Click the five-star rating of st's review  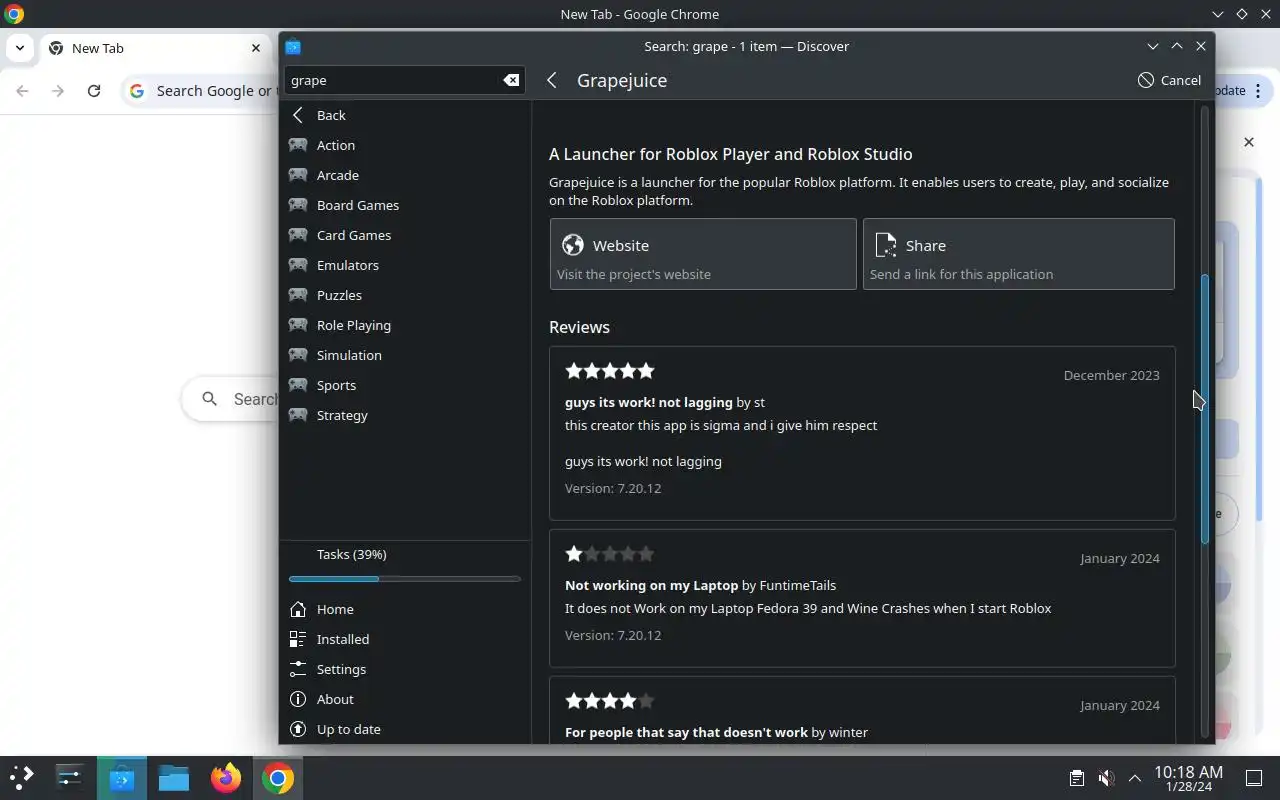610,371
